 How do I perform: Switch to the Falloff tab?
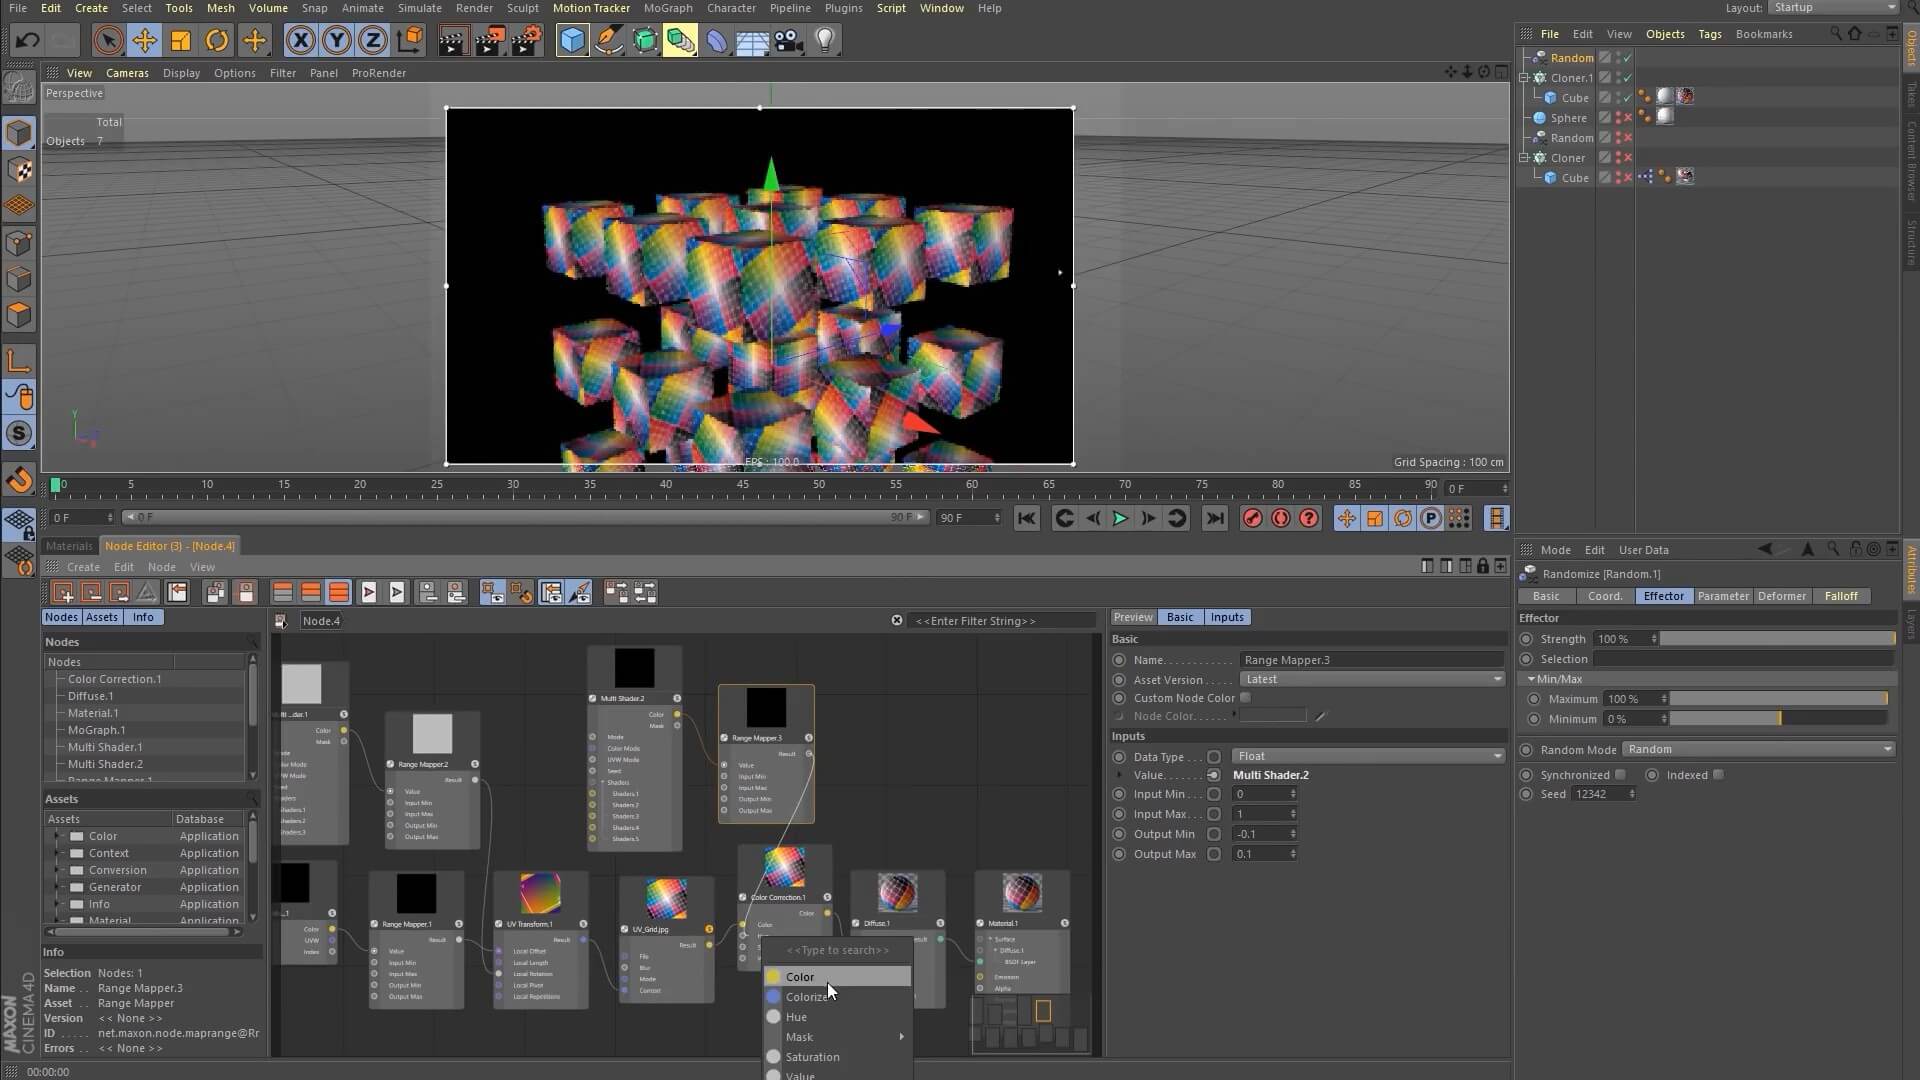click(1840, 596)
